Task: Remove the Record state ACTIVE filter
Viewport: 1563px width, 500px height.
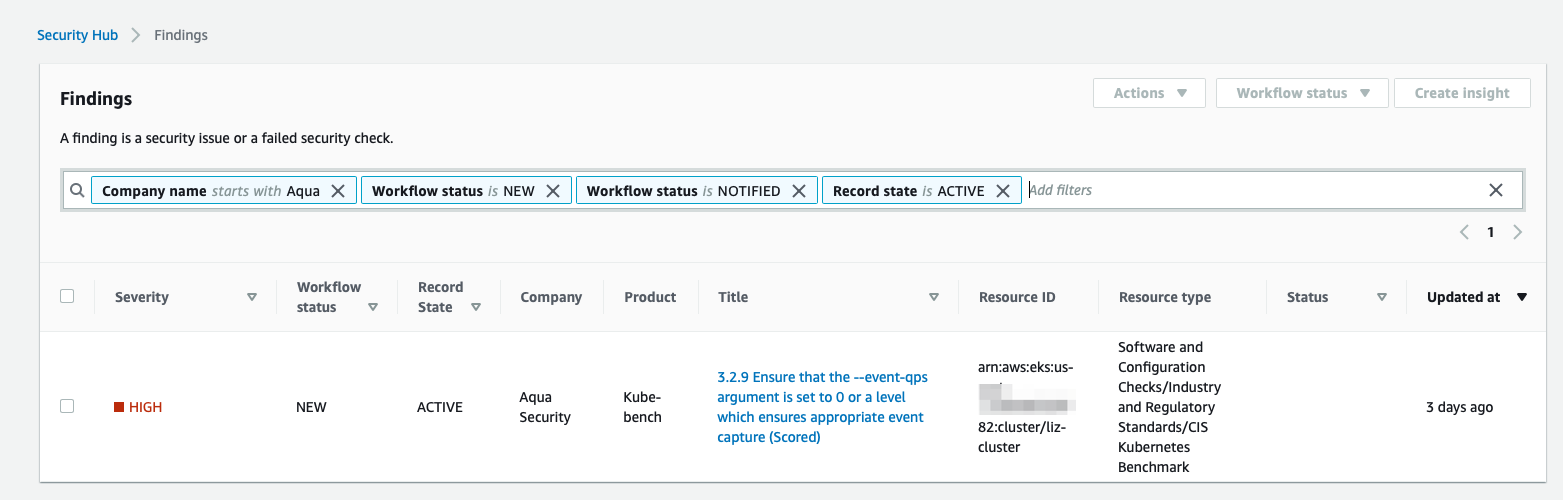Action: click(x=1002, y=191)
